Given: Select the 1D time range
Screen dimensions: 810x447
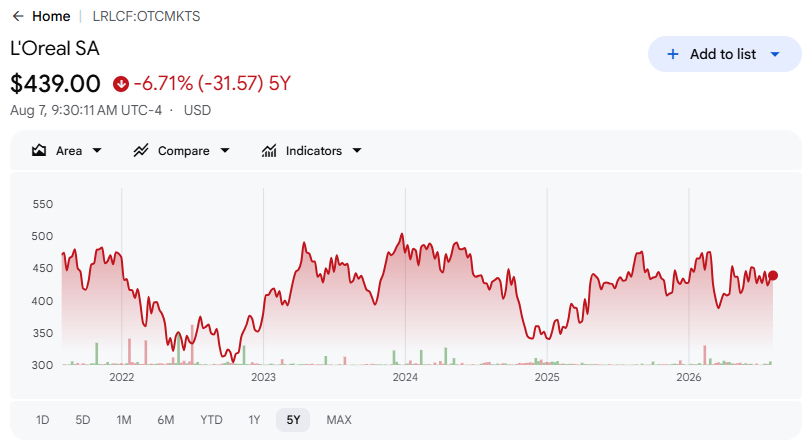Looking at the screenshot, I should tap(42, 420).
